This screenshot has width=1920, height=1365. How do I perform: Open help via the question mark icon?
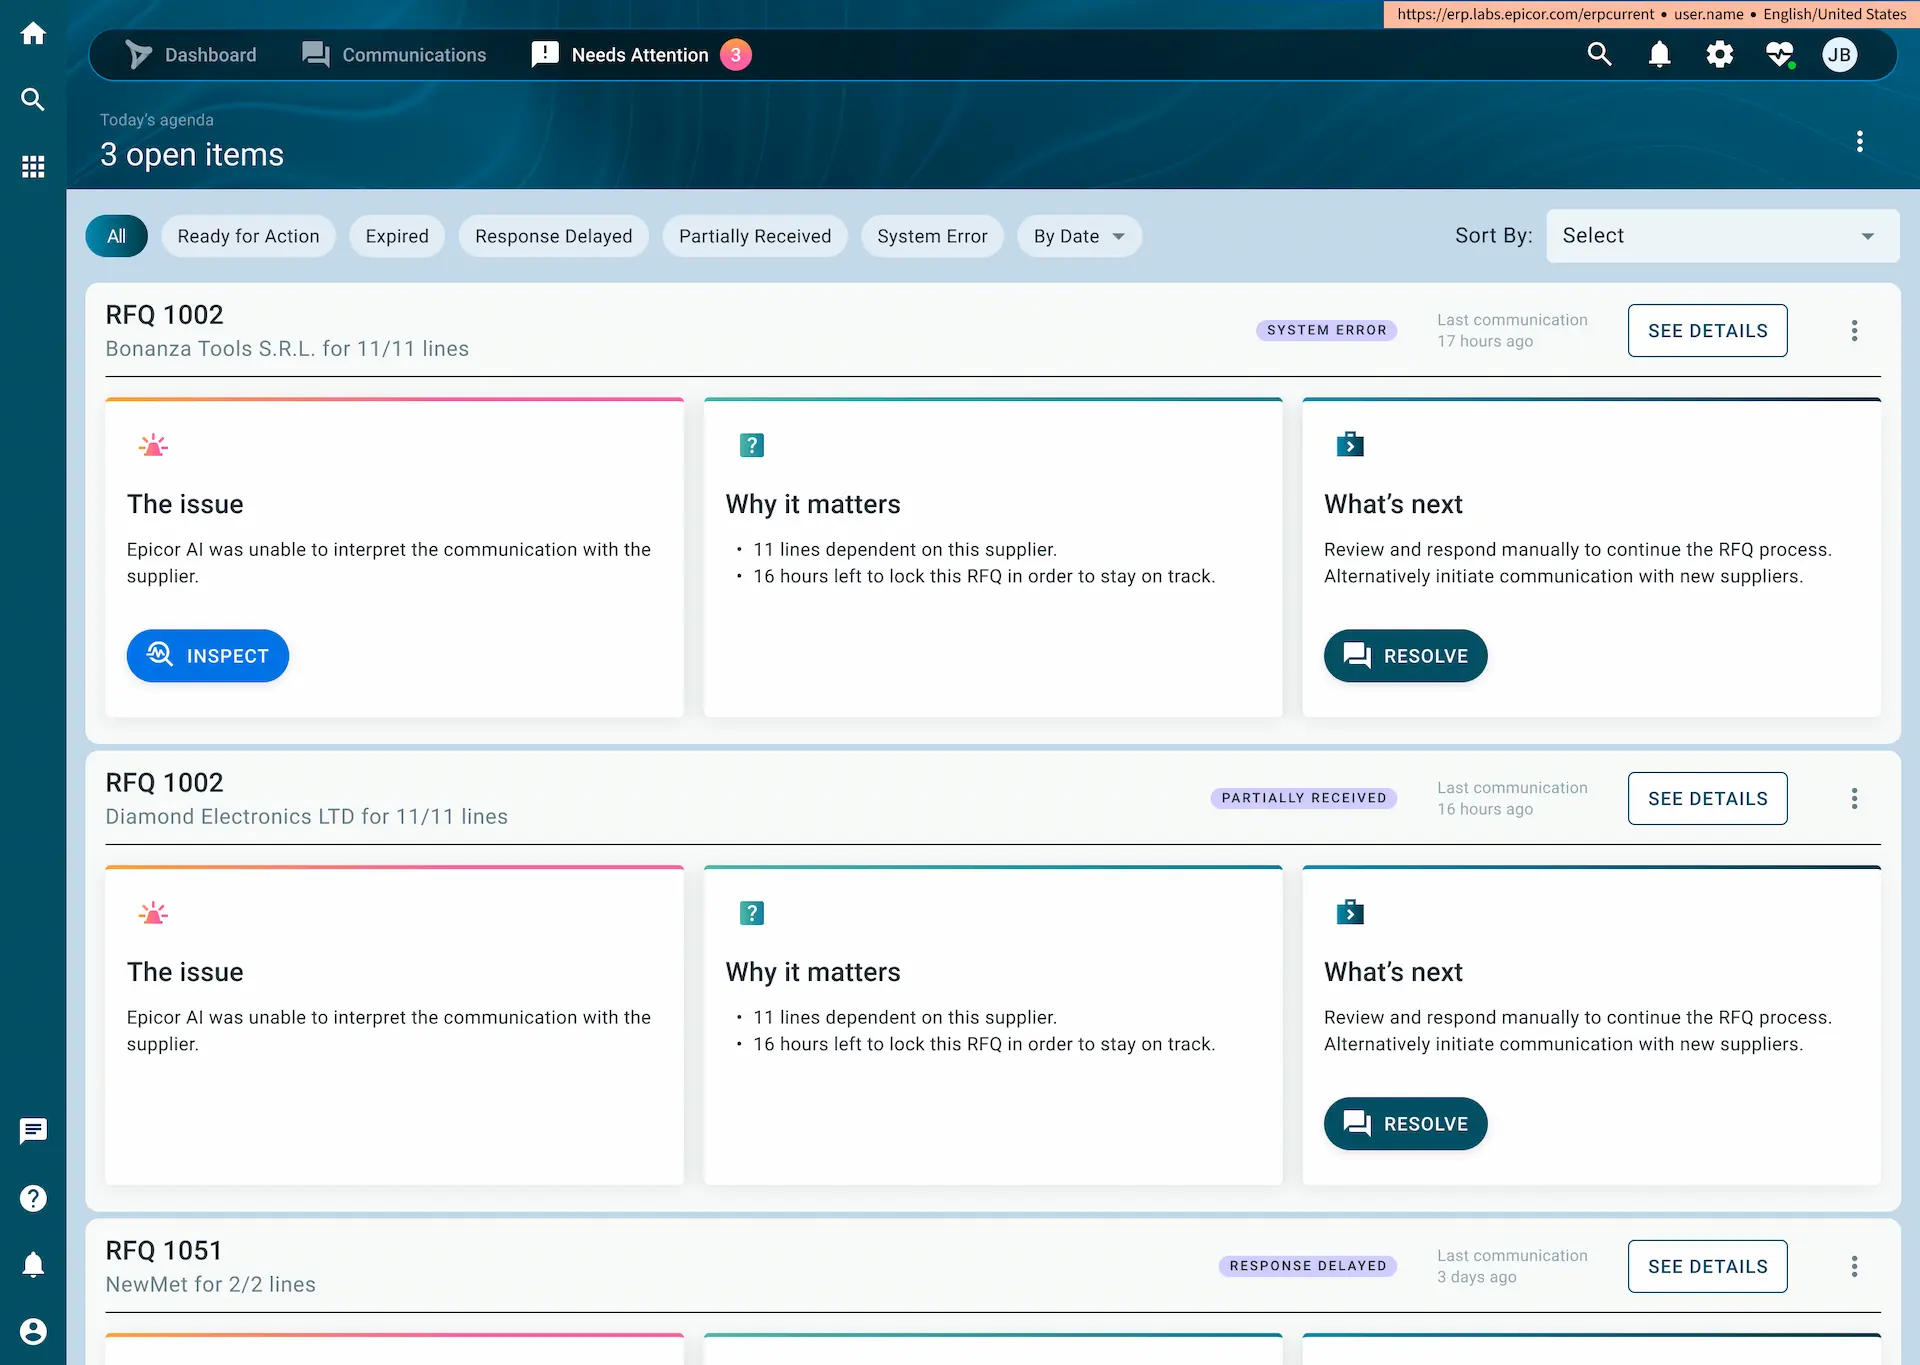click(x=33, y=1198)
